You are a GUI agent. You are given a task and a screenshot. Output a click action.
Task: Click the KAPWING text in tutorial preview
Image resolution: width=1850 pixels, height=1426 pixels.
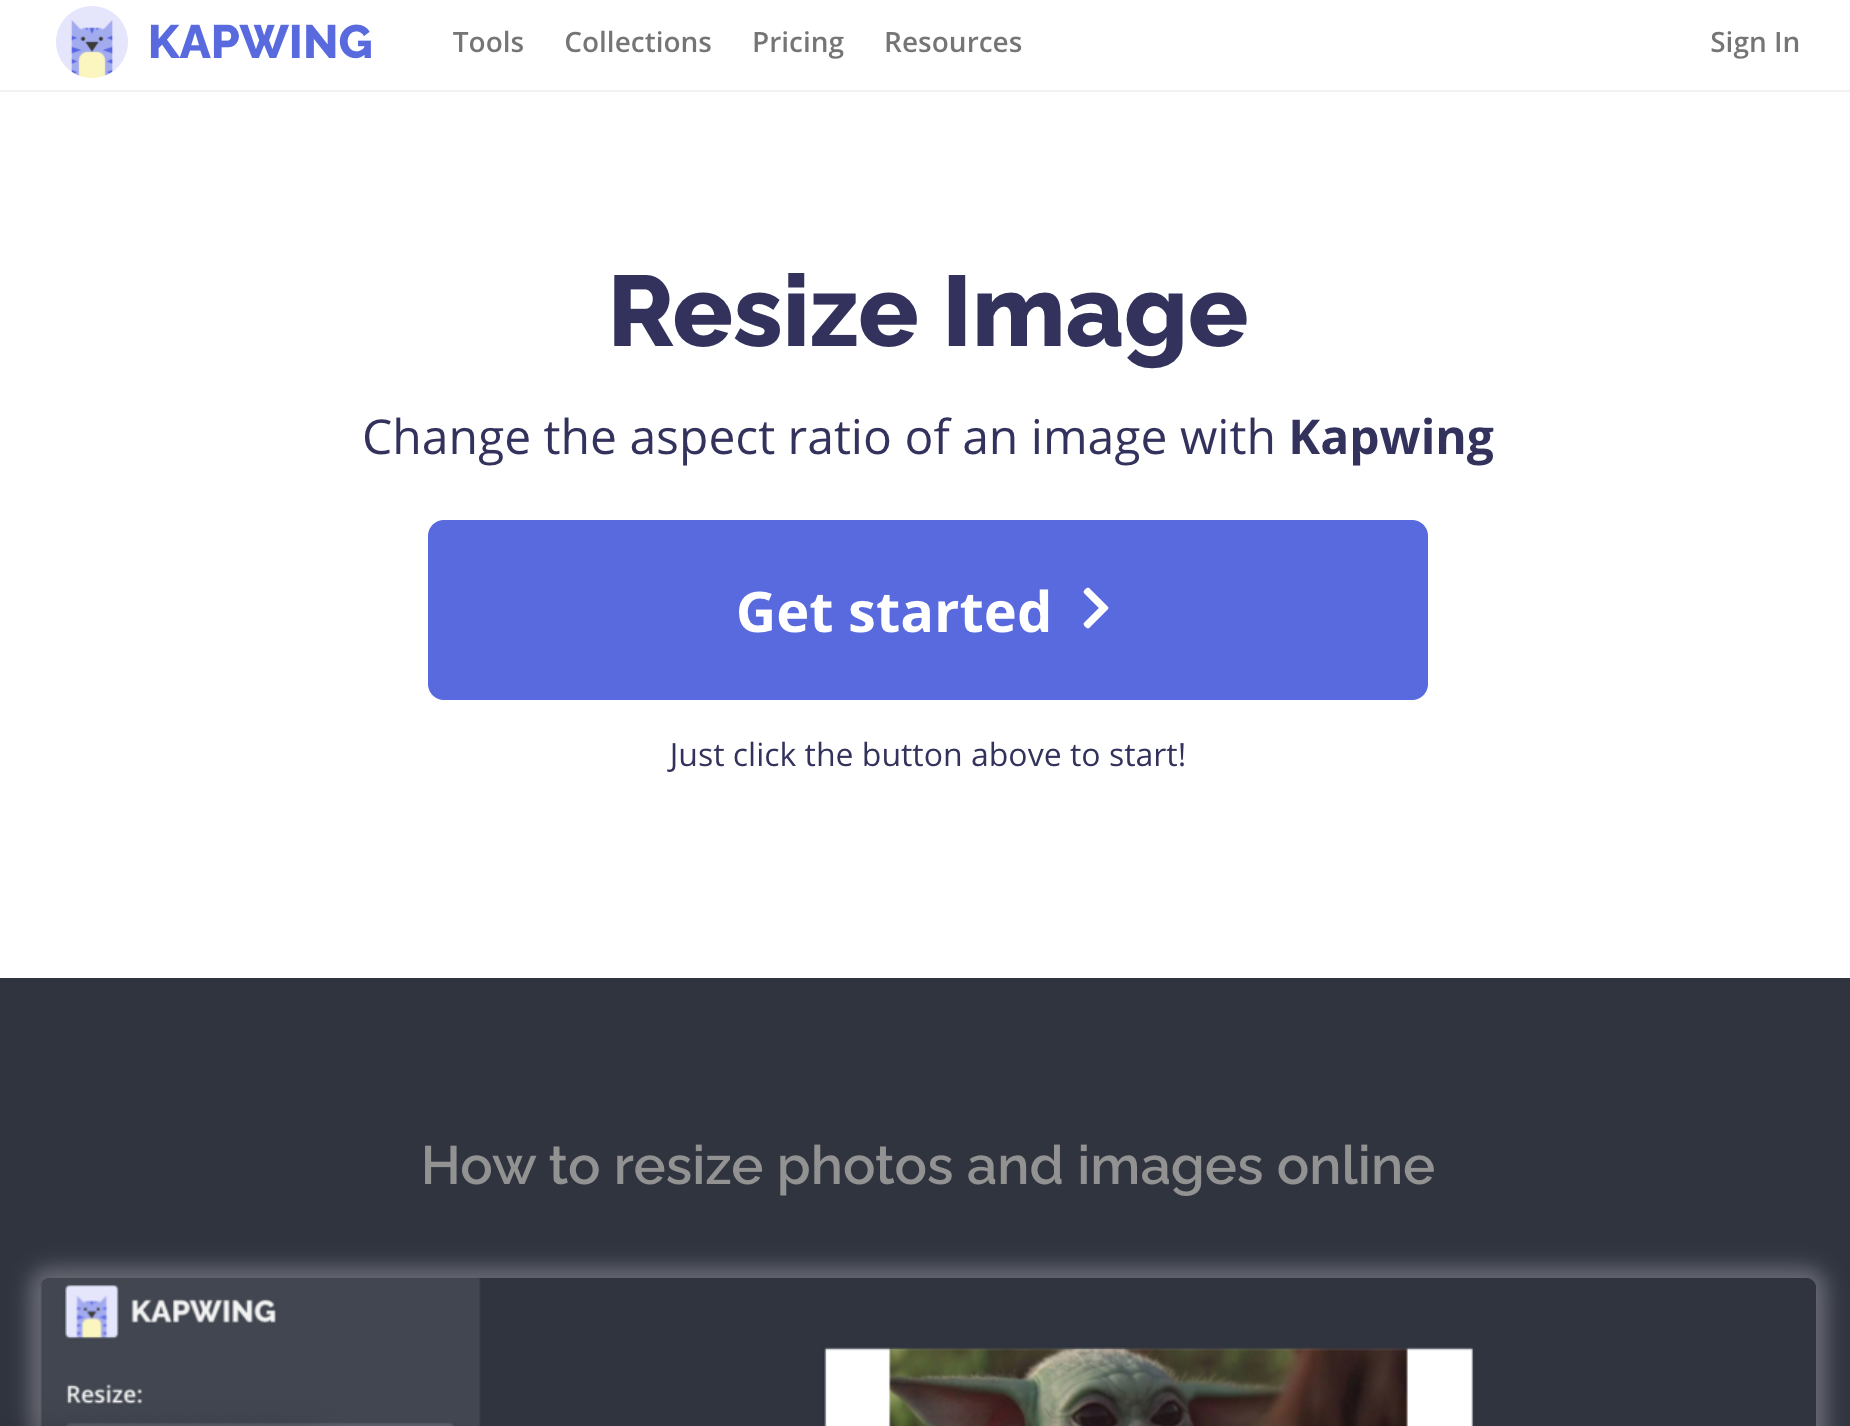(x=203, y=1311)
